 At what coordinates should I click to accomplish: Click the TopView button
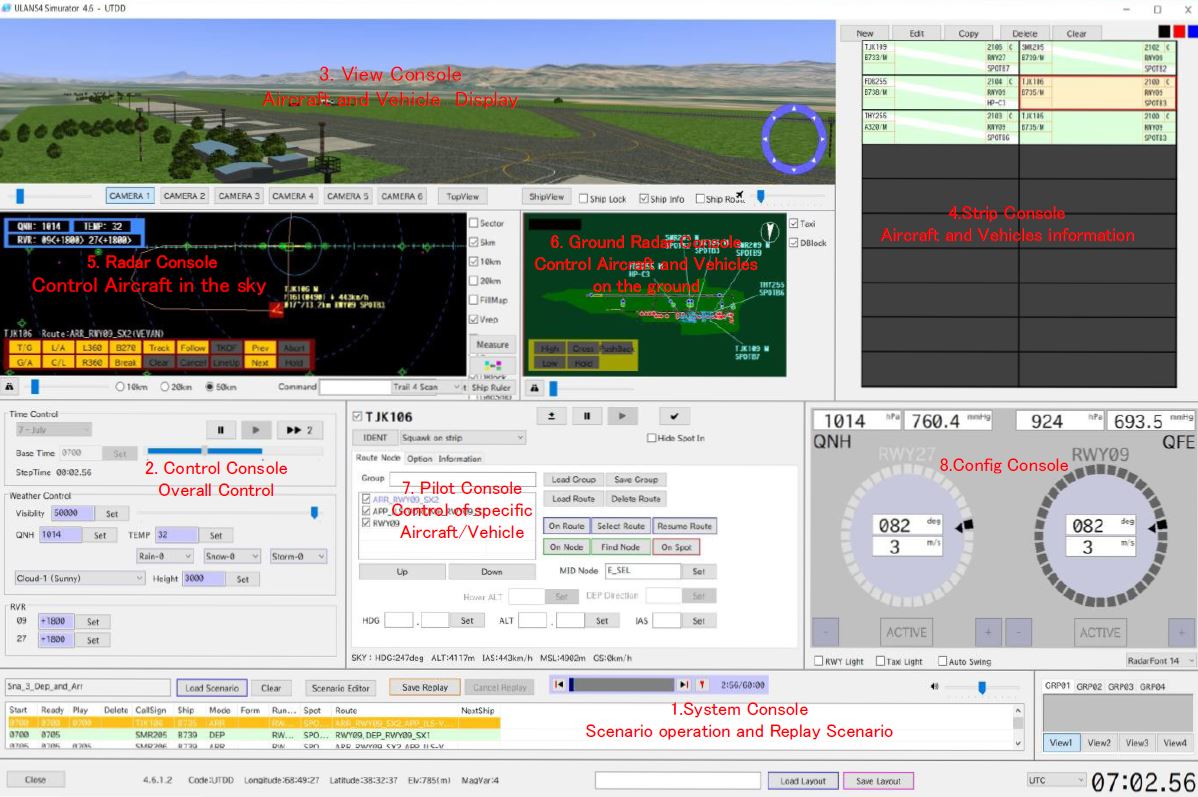point(462,196)
